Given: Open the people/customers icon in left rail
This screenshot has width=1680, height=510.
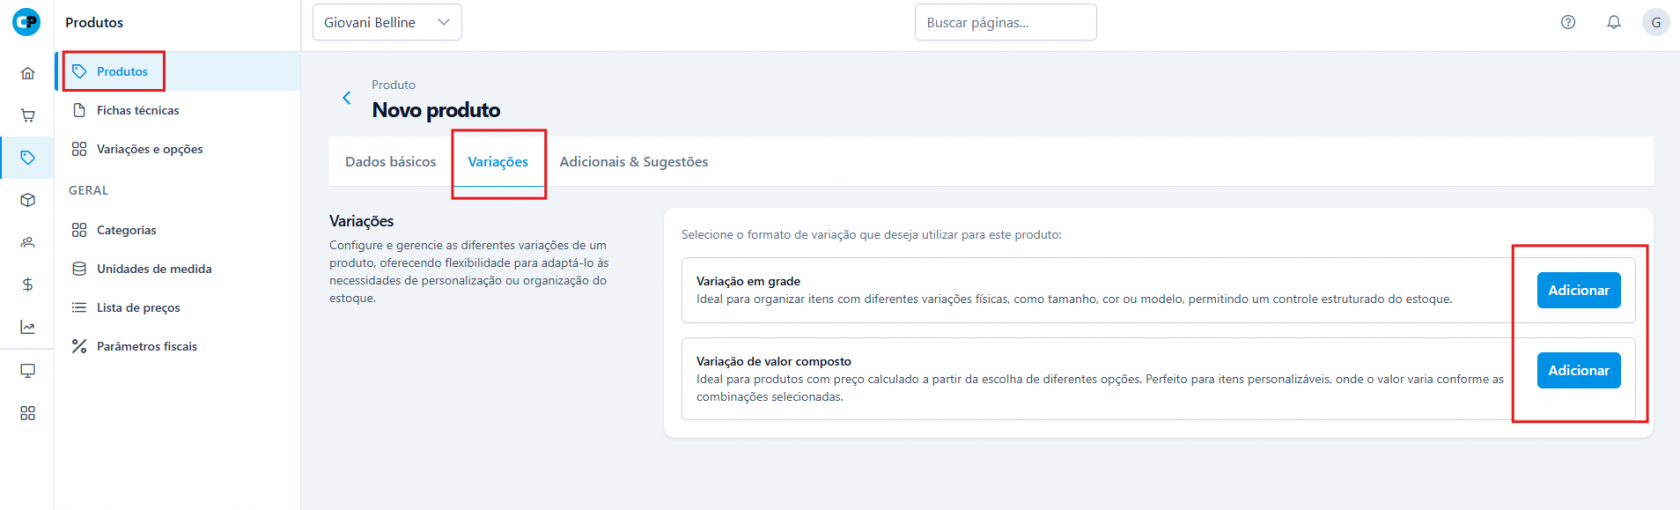Looking at the screenshot, I should point(28,242).
